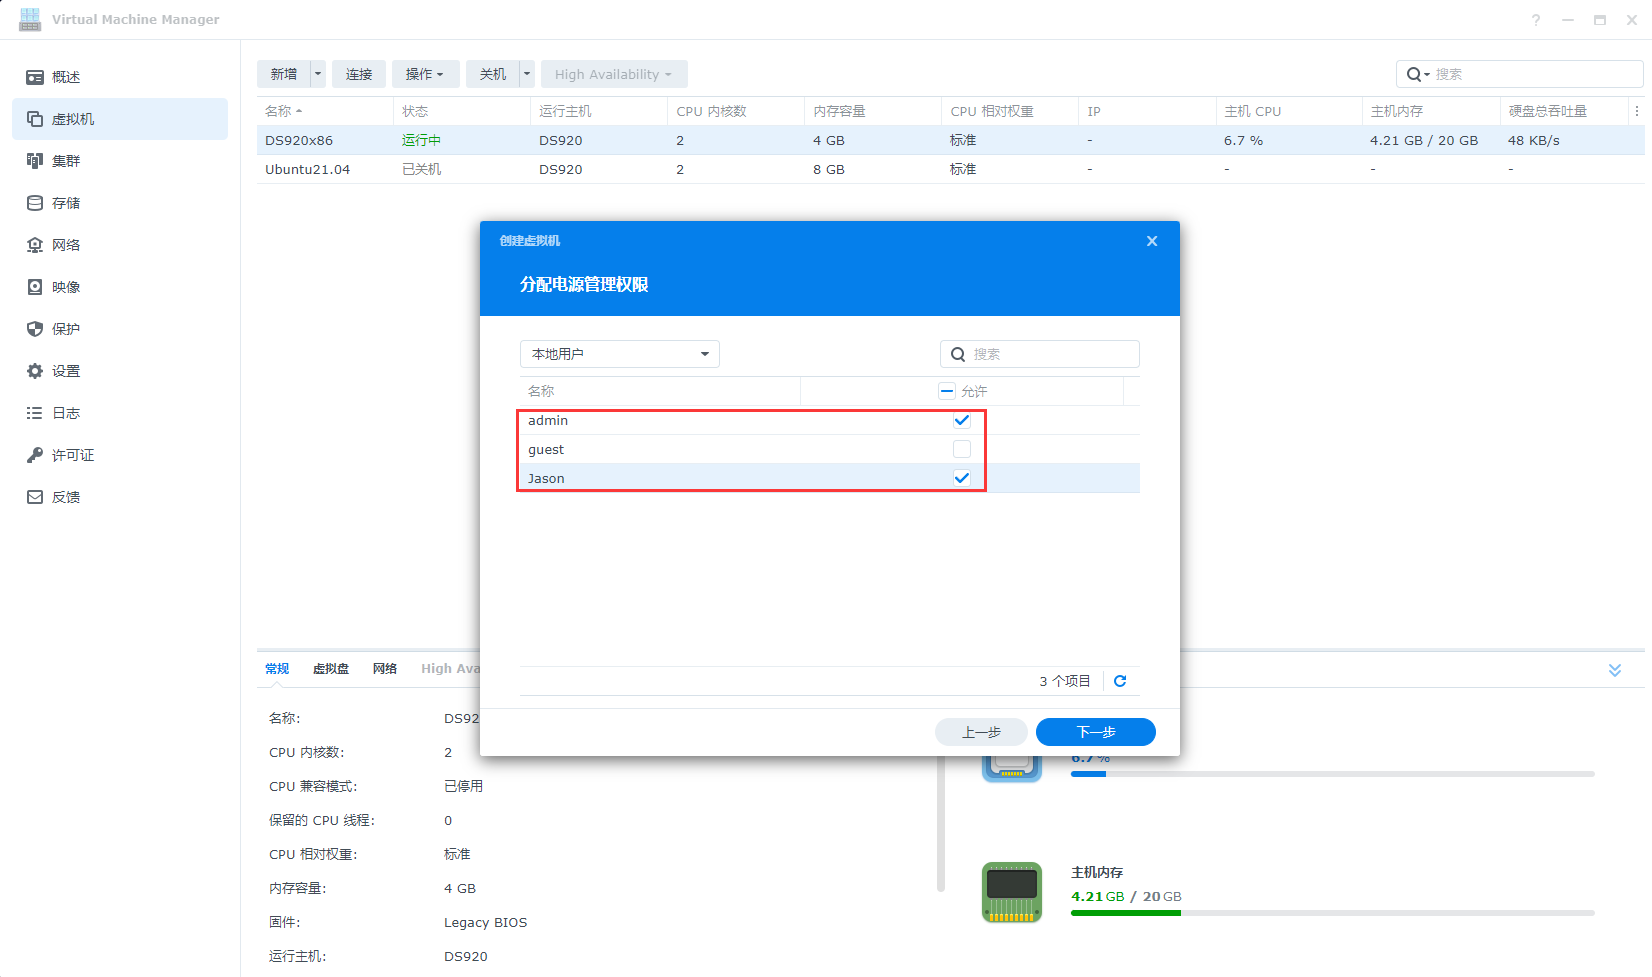Switch to the 网络 details tab
The height and width of the screenshot is (977, 1652).
tap(385, 669)
